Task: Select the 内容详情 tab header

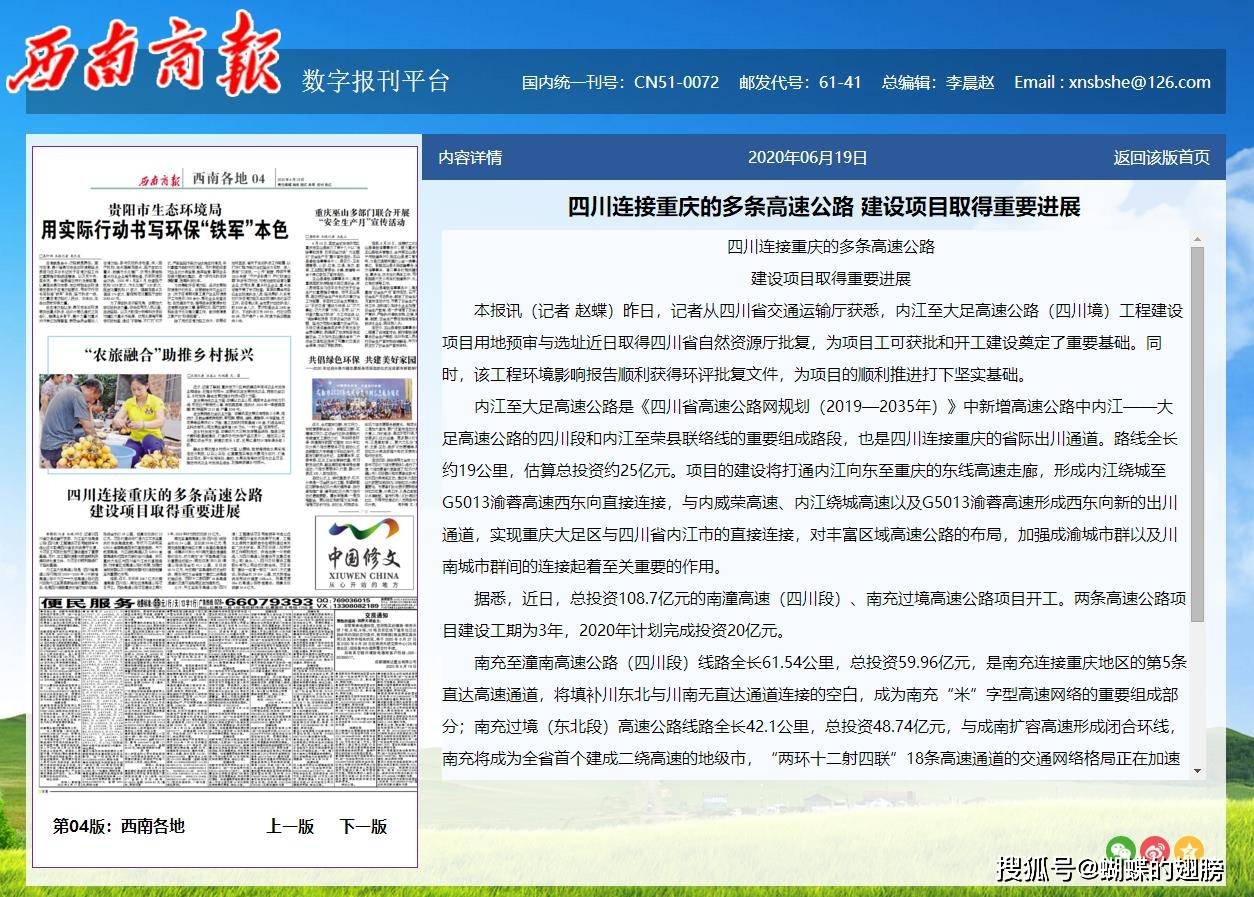Action: point(470,157)
